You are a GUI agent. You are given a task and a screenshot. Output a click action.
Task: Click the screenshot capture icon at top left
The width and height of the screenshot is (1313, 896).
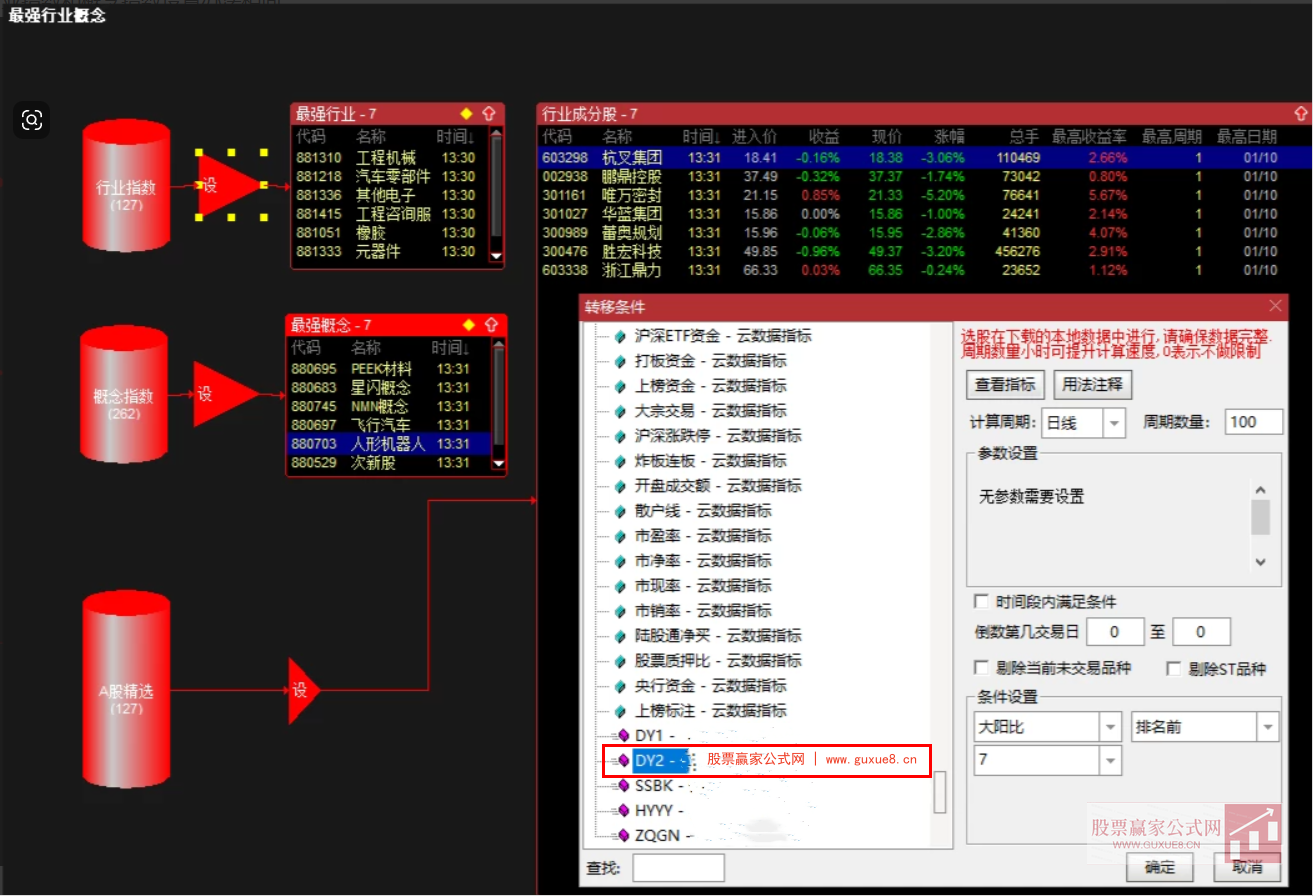(31, 119)
